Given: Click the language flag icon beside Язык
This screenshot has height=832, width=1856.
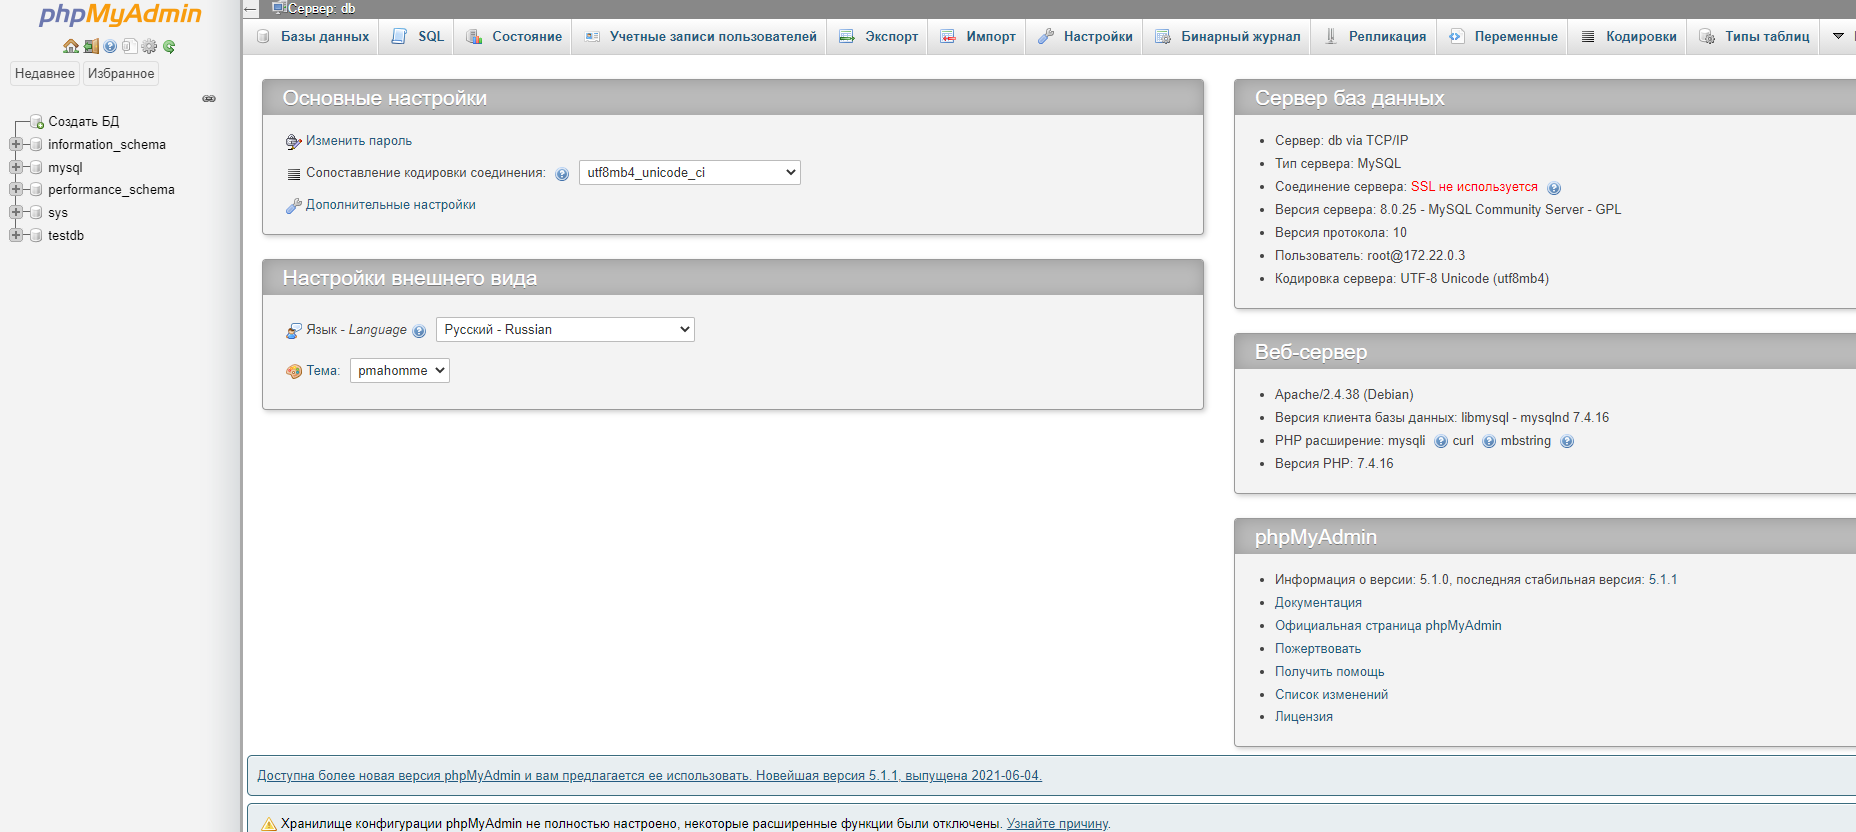Looking at the screenshot, I should (x=294, y=330).
